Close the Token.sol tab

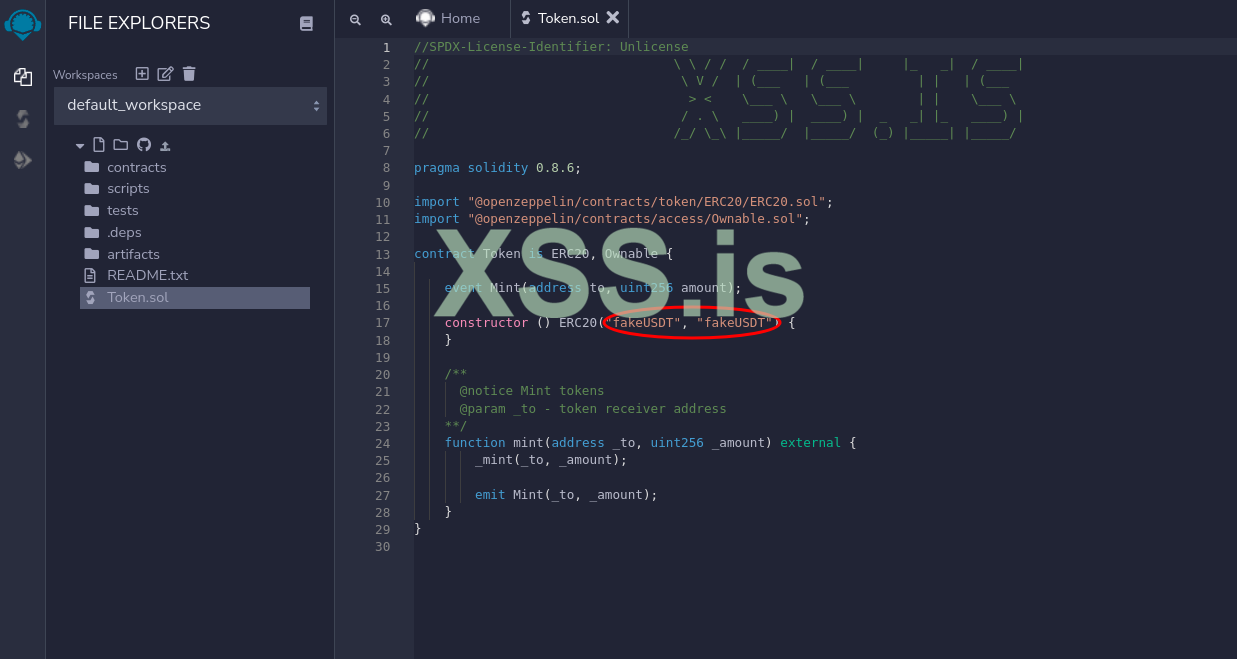tap(613, 17)
